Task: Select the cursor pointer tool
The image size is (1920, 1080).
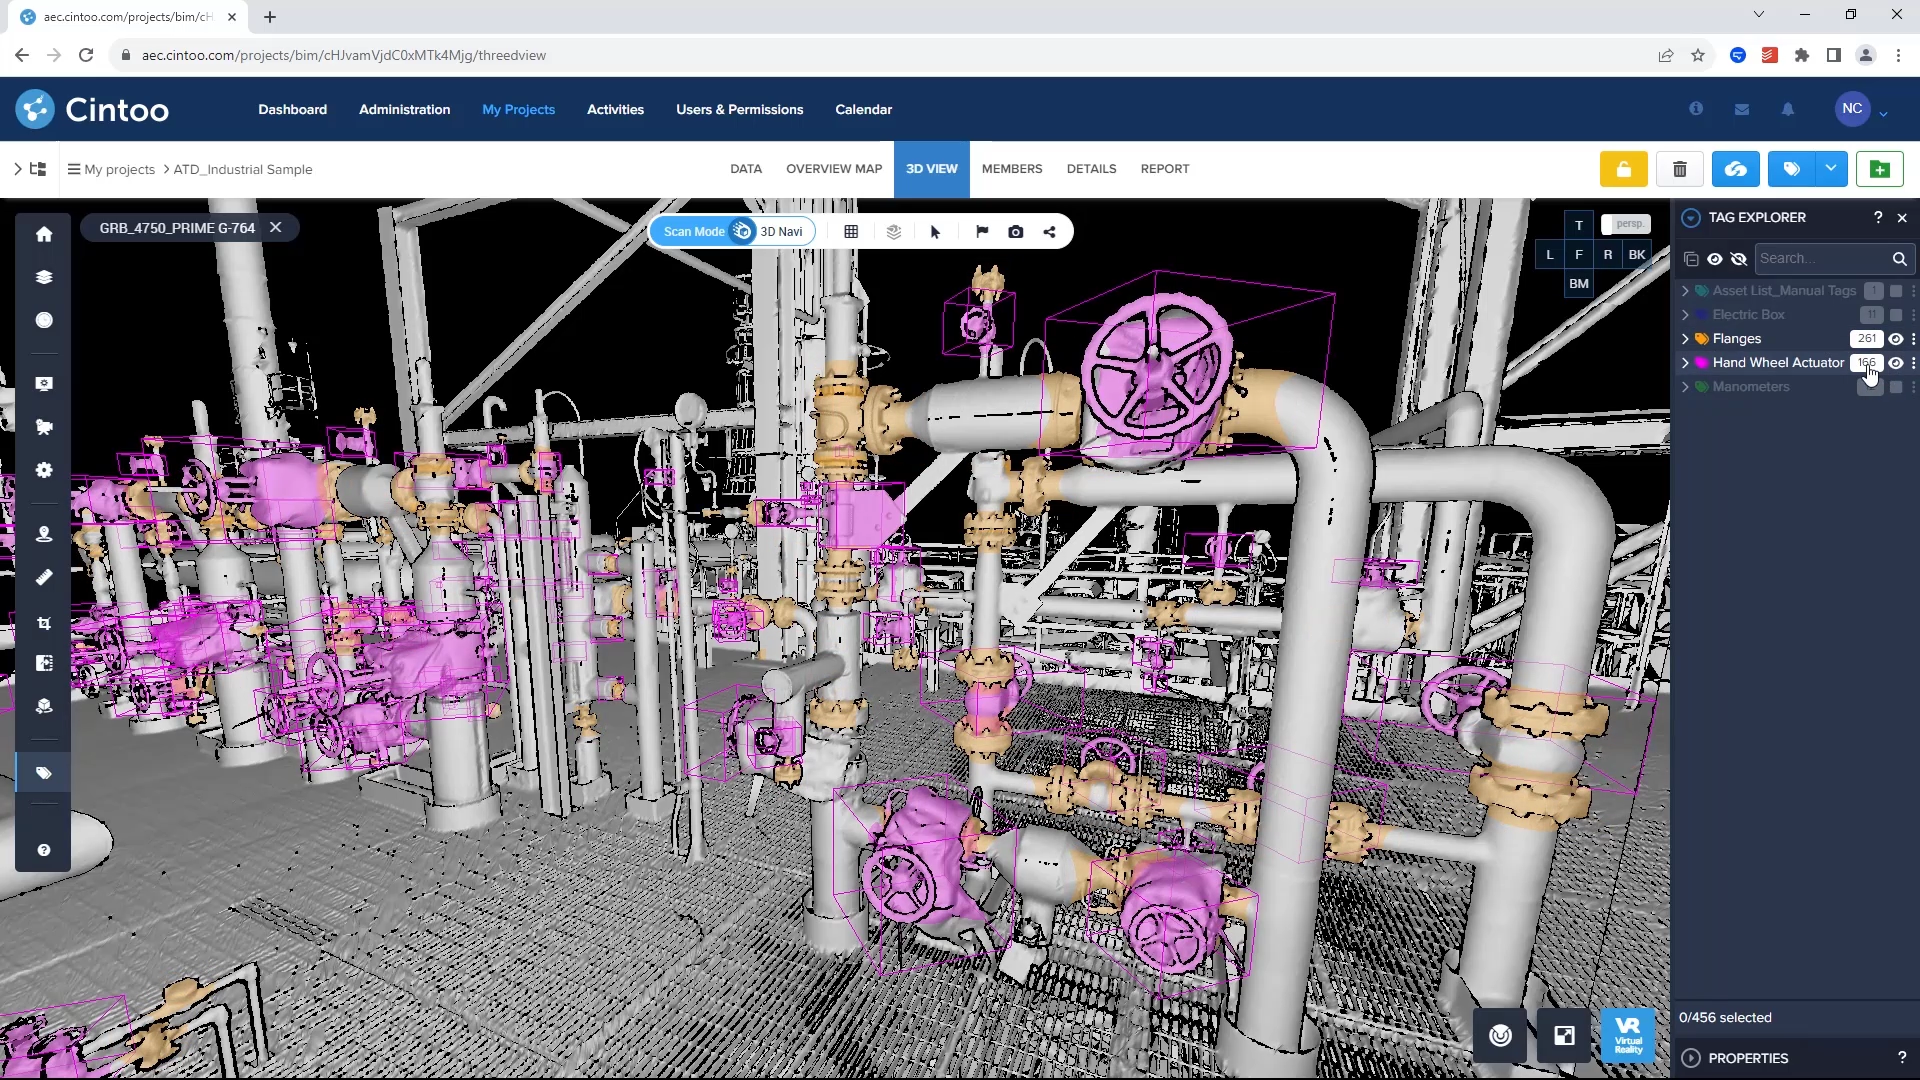Action: (936, 232)
